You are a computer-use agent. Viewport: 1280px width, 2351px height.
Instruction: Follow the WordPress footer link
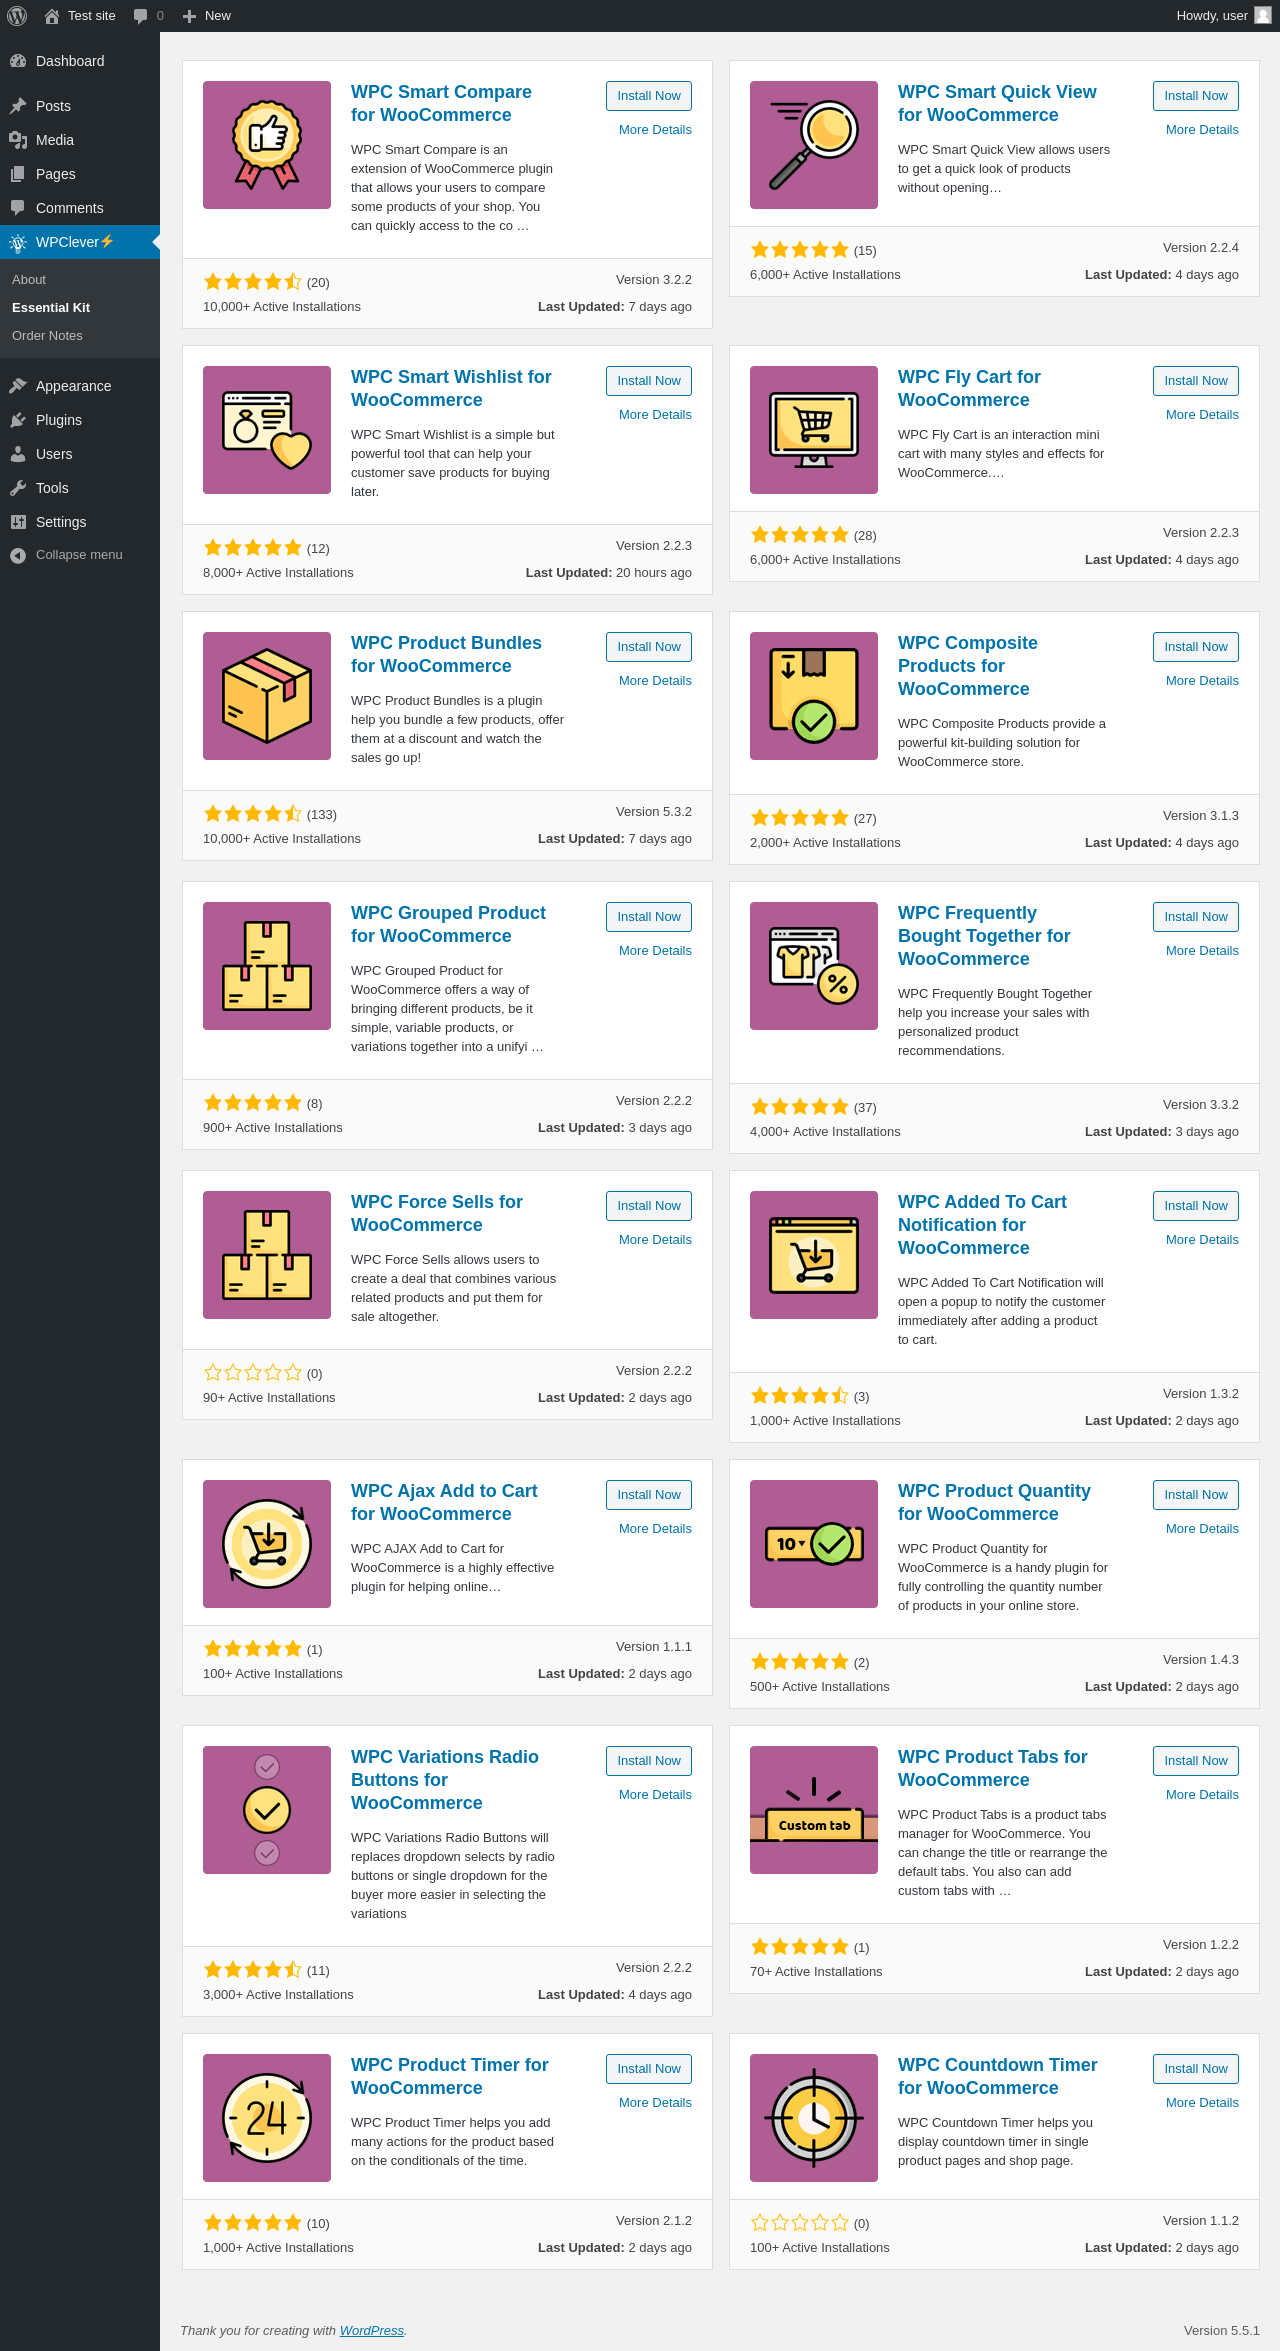(x=371, y=2331)
